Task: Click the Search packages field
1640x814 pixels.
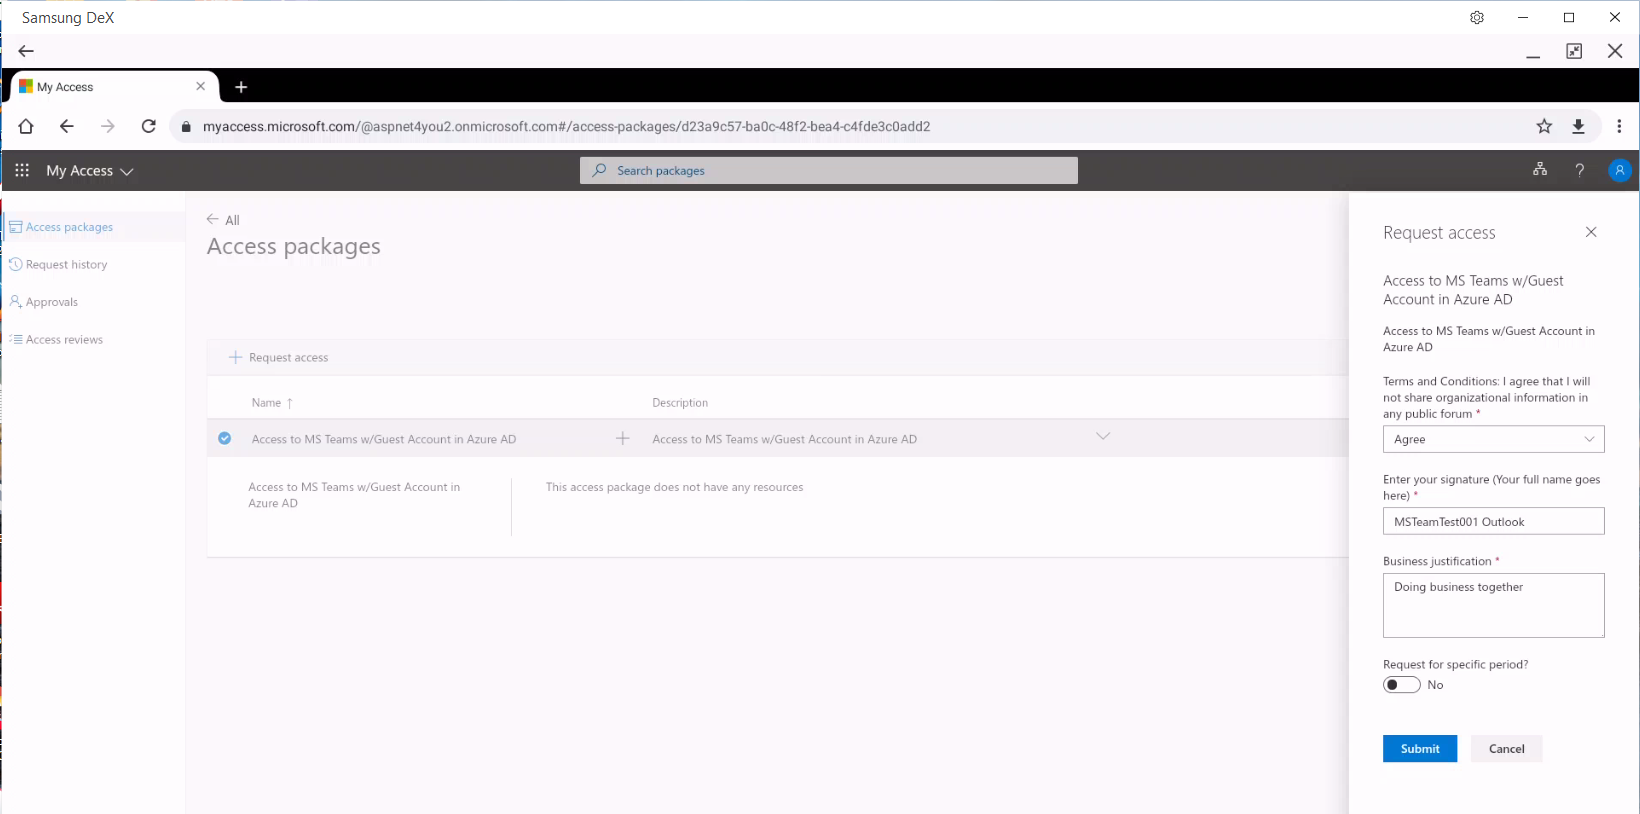Action: (828, 171)
